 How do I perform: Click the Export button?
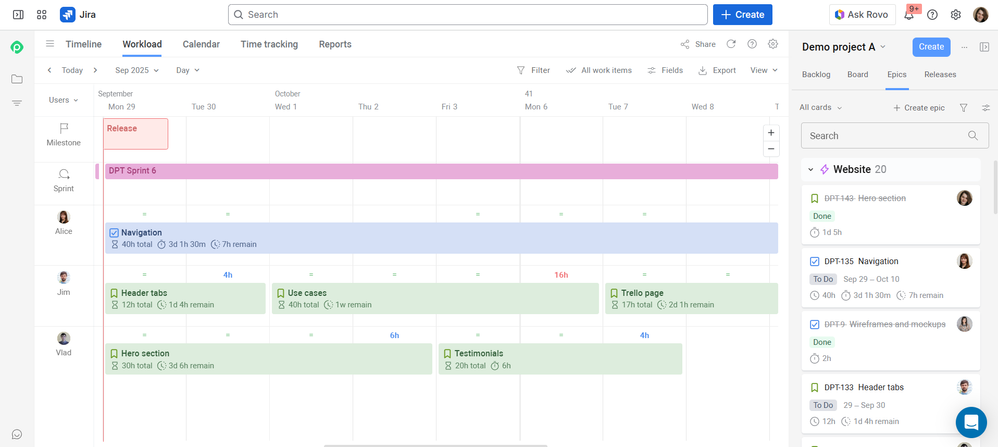(x=717, y=71)
